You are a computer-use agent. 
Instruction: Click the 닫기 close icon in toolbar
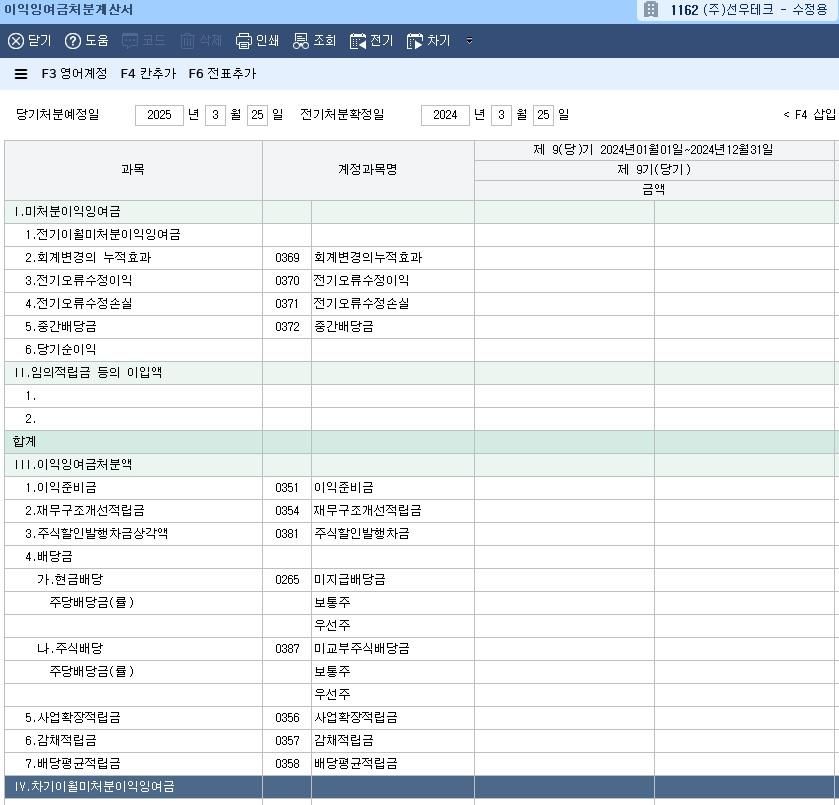pyautogui.click(x=16, y=41)
